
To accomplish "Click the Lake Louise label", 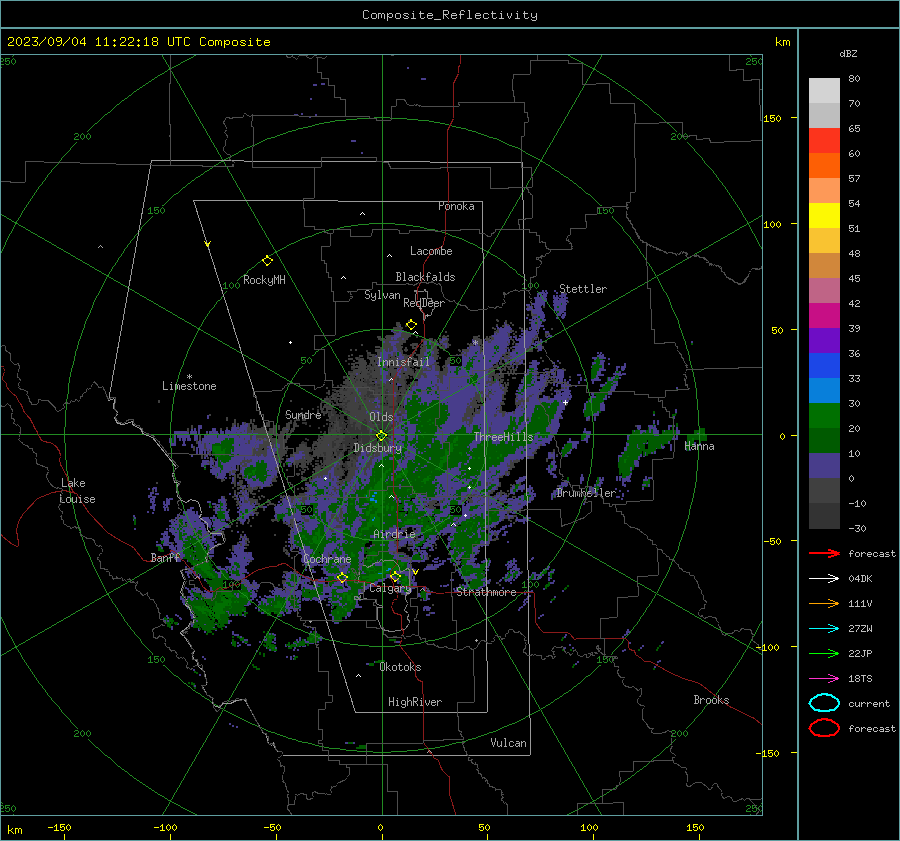I will pyautogui.click(x=77, y=491).
